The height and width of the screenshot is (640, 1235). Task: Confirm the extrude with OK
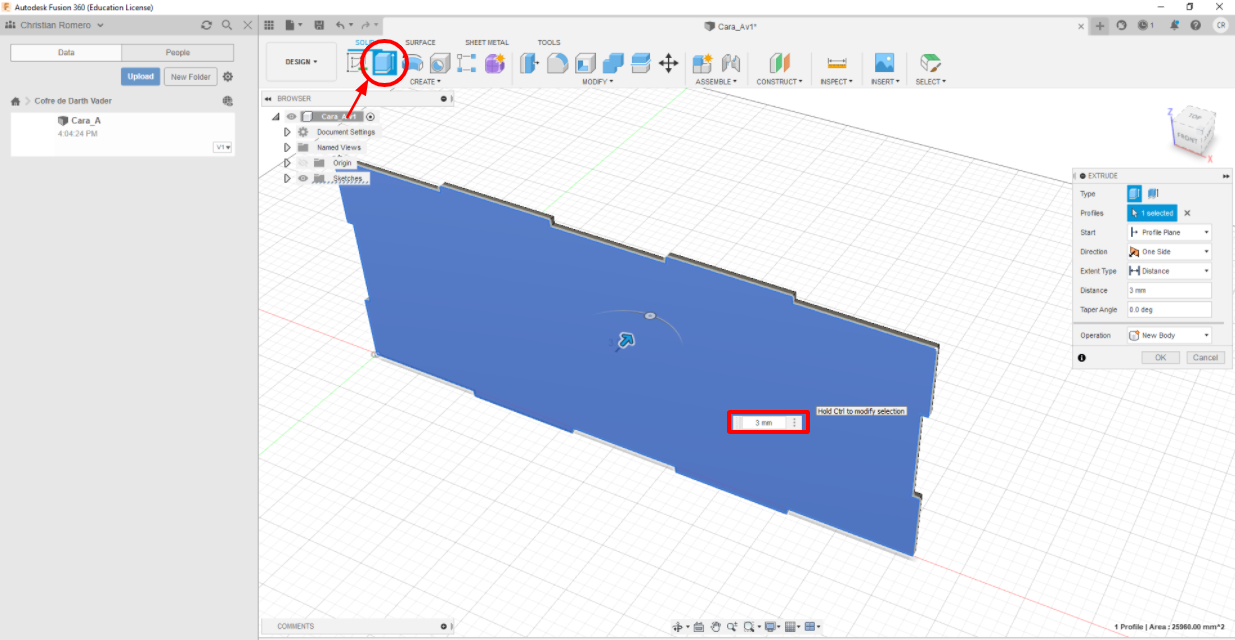1160,357
